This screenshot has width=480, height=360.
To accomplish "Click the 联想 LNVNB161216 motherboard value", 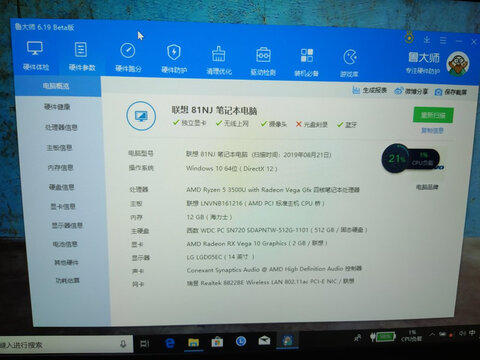I will (255, 203).
